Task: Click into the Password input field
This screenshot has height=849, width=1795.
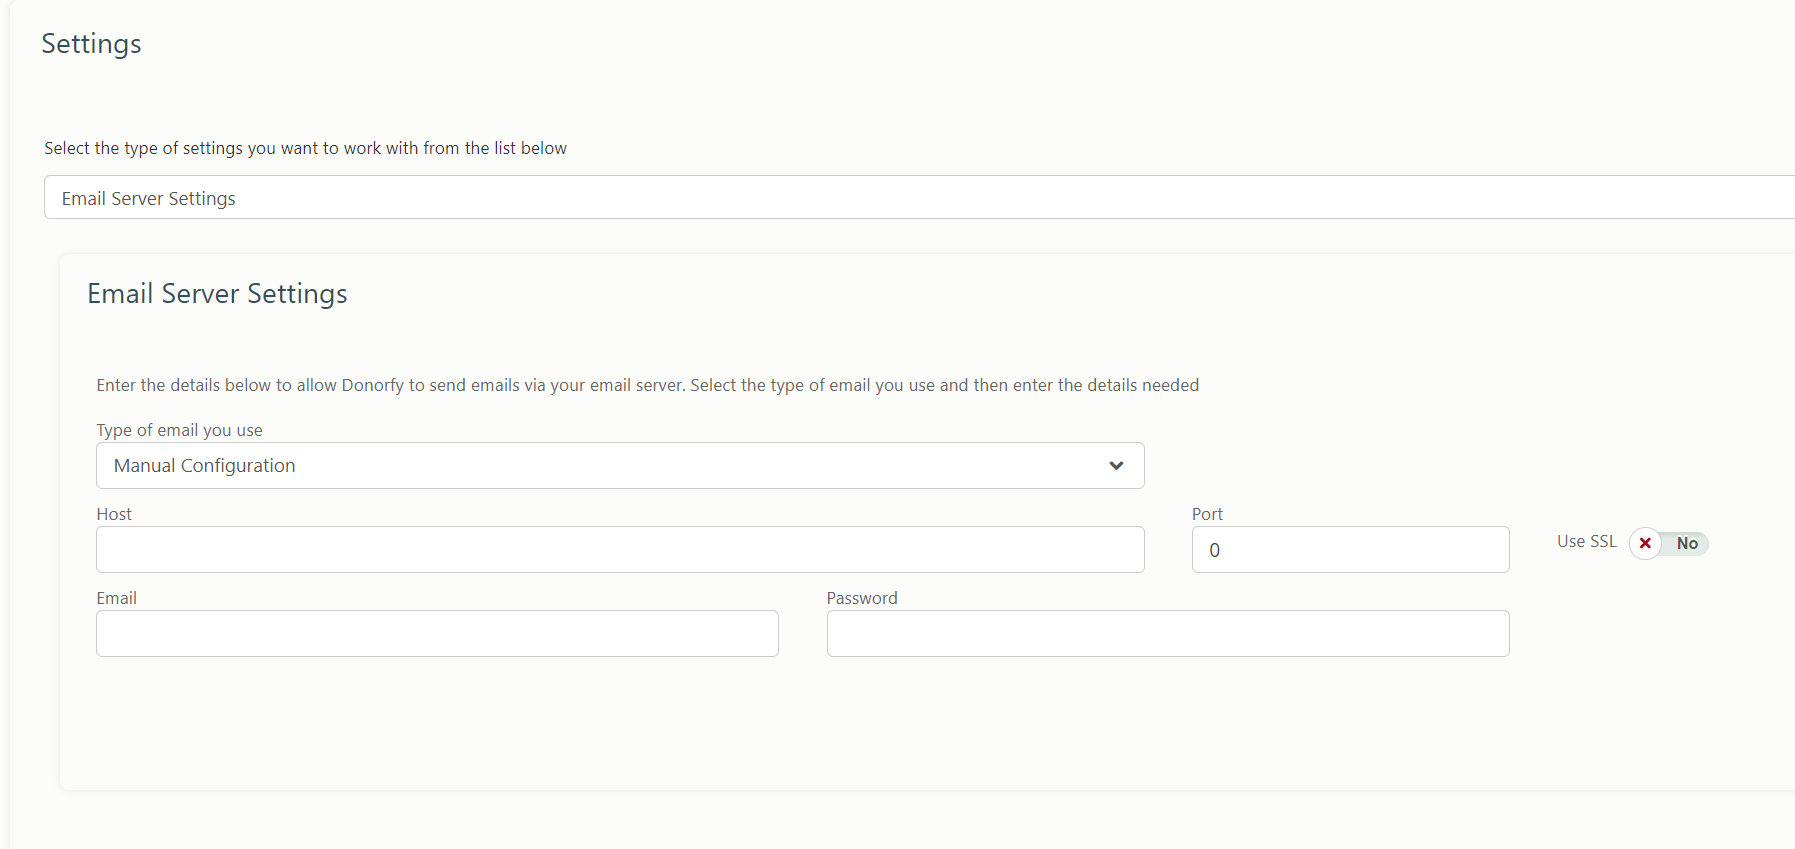Action: [1168, 634]
